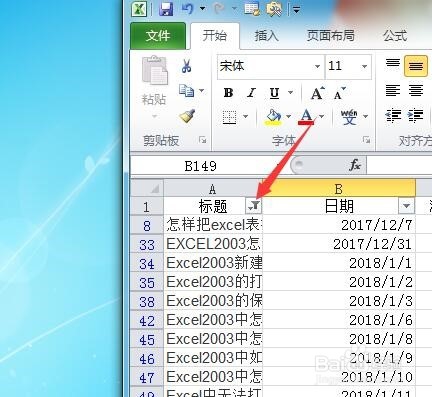Apply the yellow Fill Color bucket
432x397 pixels.
point(273,117)
